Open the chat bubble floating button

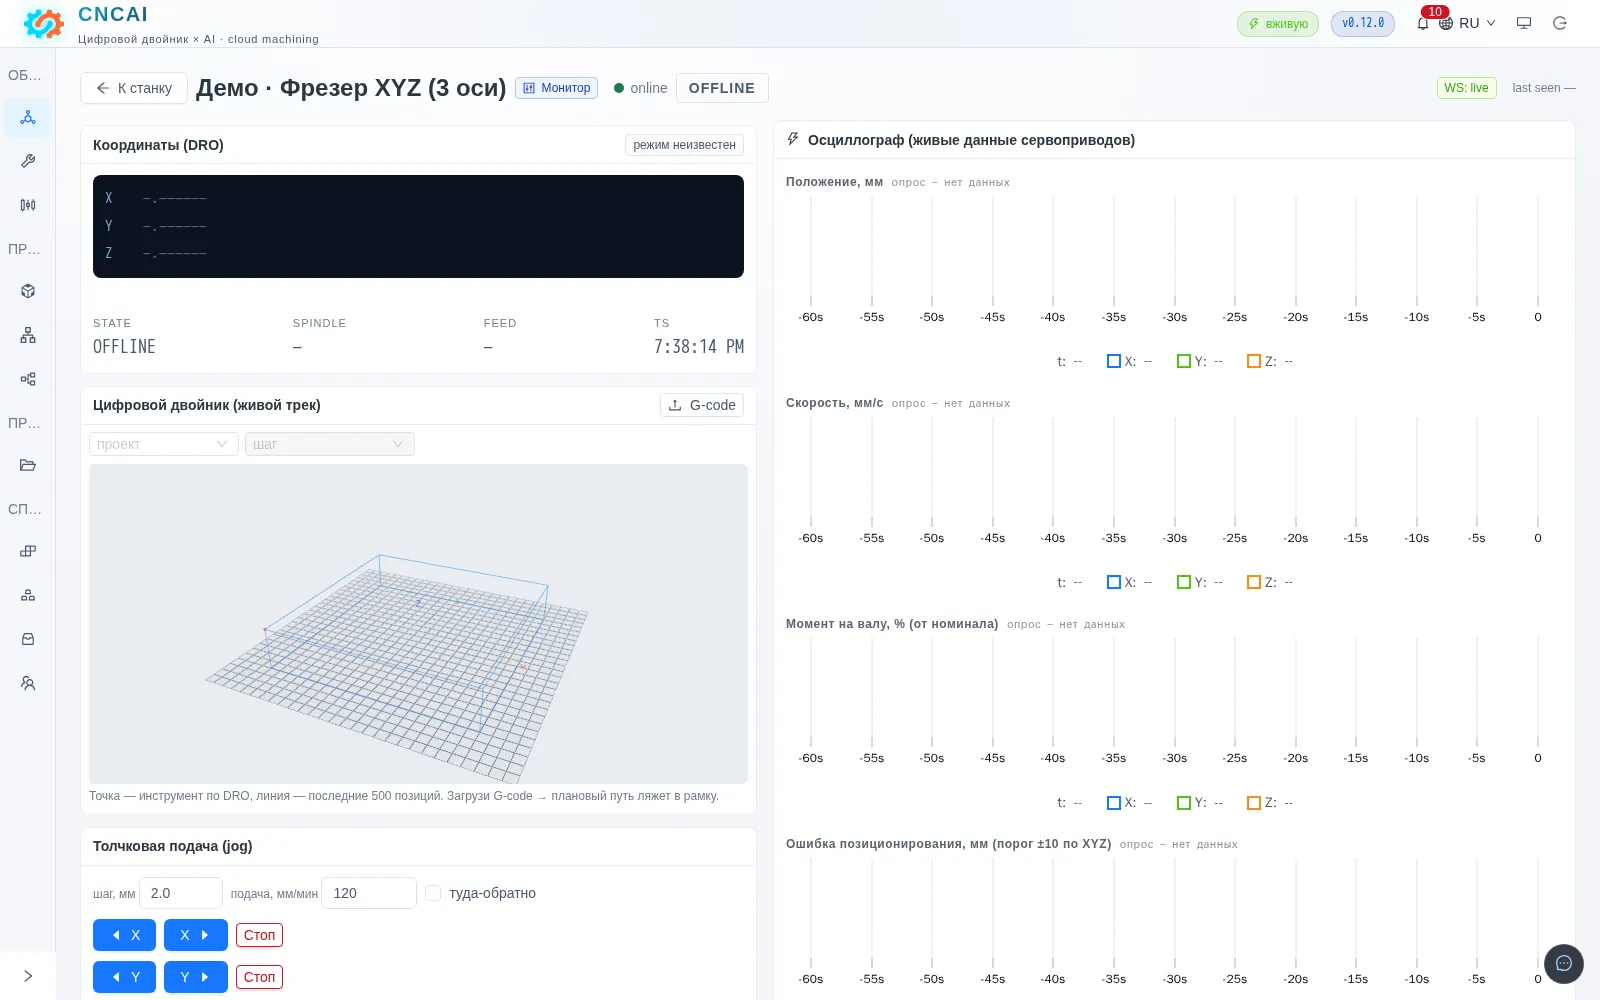pos(1564,964)
